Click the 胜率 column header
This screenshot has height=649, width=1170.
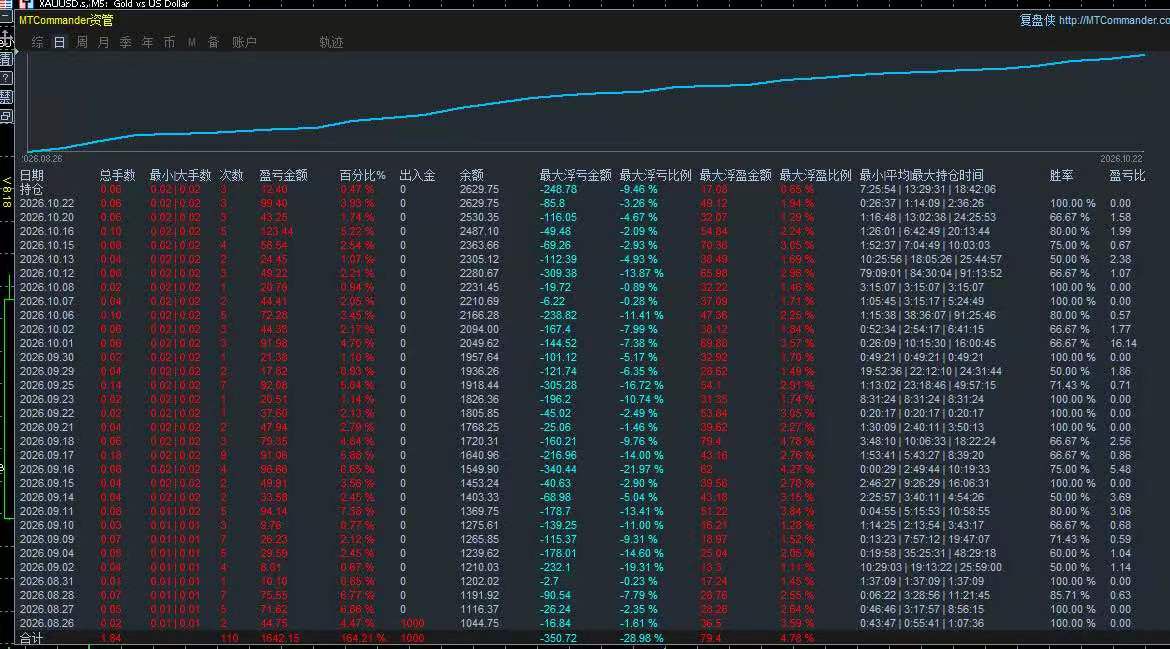pos(1061,175)
